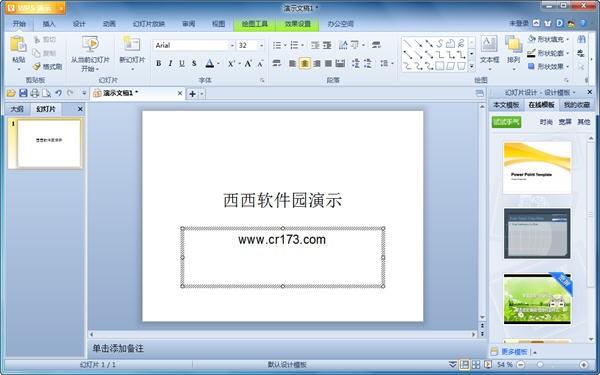
Task: Save document with the floppy disk icon
Action: (x=23, y=93)
